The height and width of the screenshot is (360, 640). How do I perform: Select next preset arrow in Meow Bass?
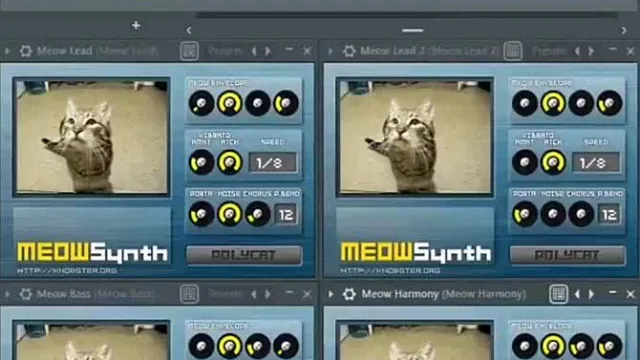pyautogui.click(x=268, y=294)
